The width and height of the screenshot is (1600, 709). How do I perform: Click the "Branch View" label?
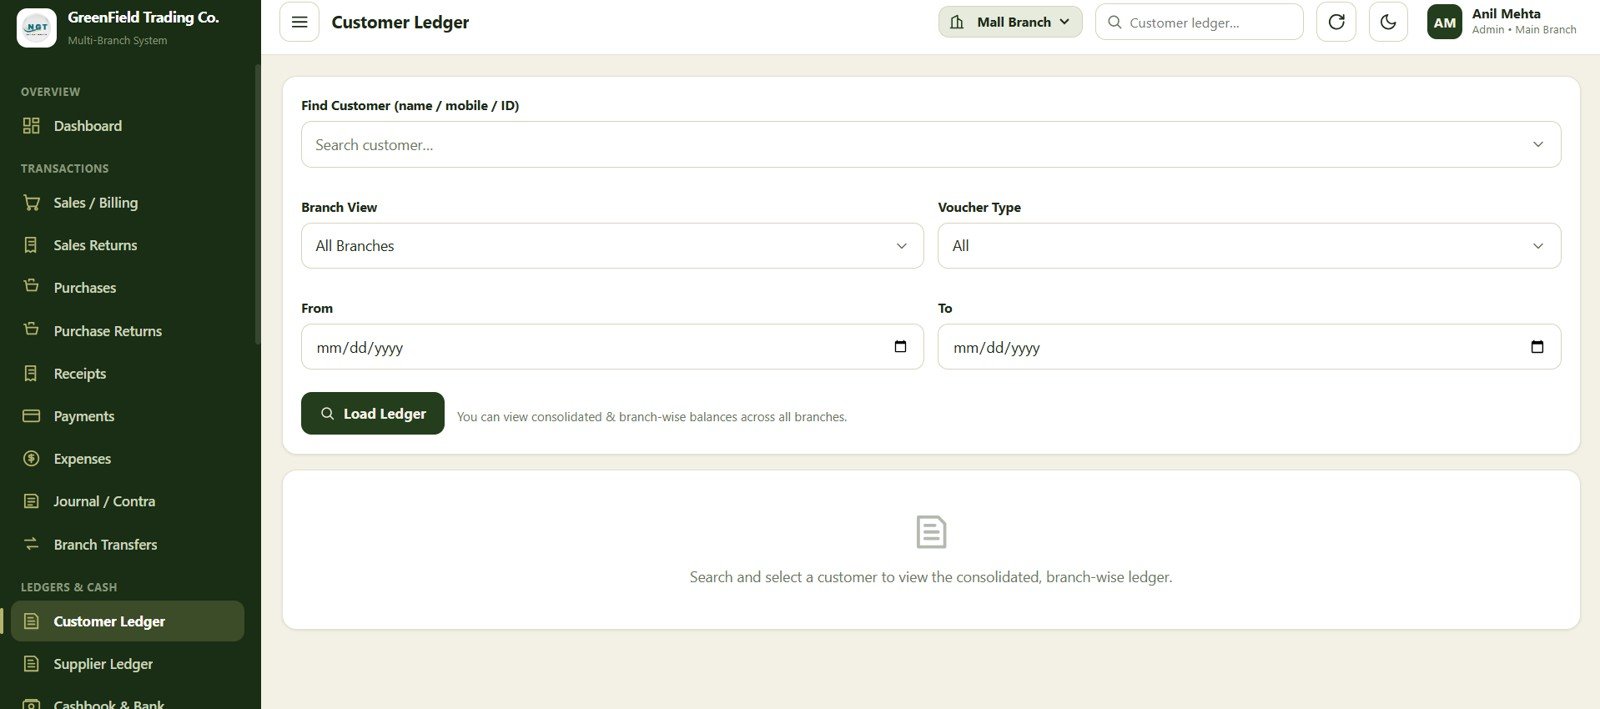click(x=339, y=207)
